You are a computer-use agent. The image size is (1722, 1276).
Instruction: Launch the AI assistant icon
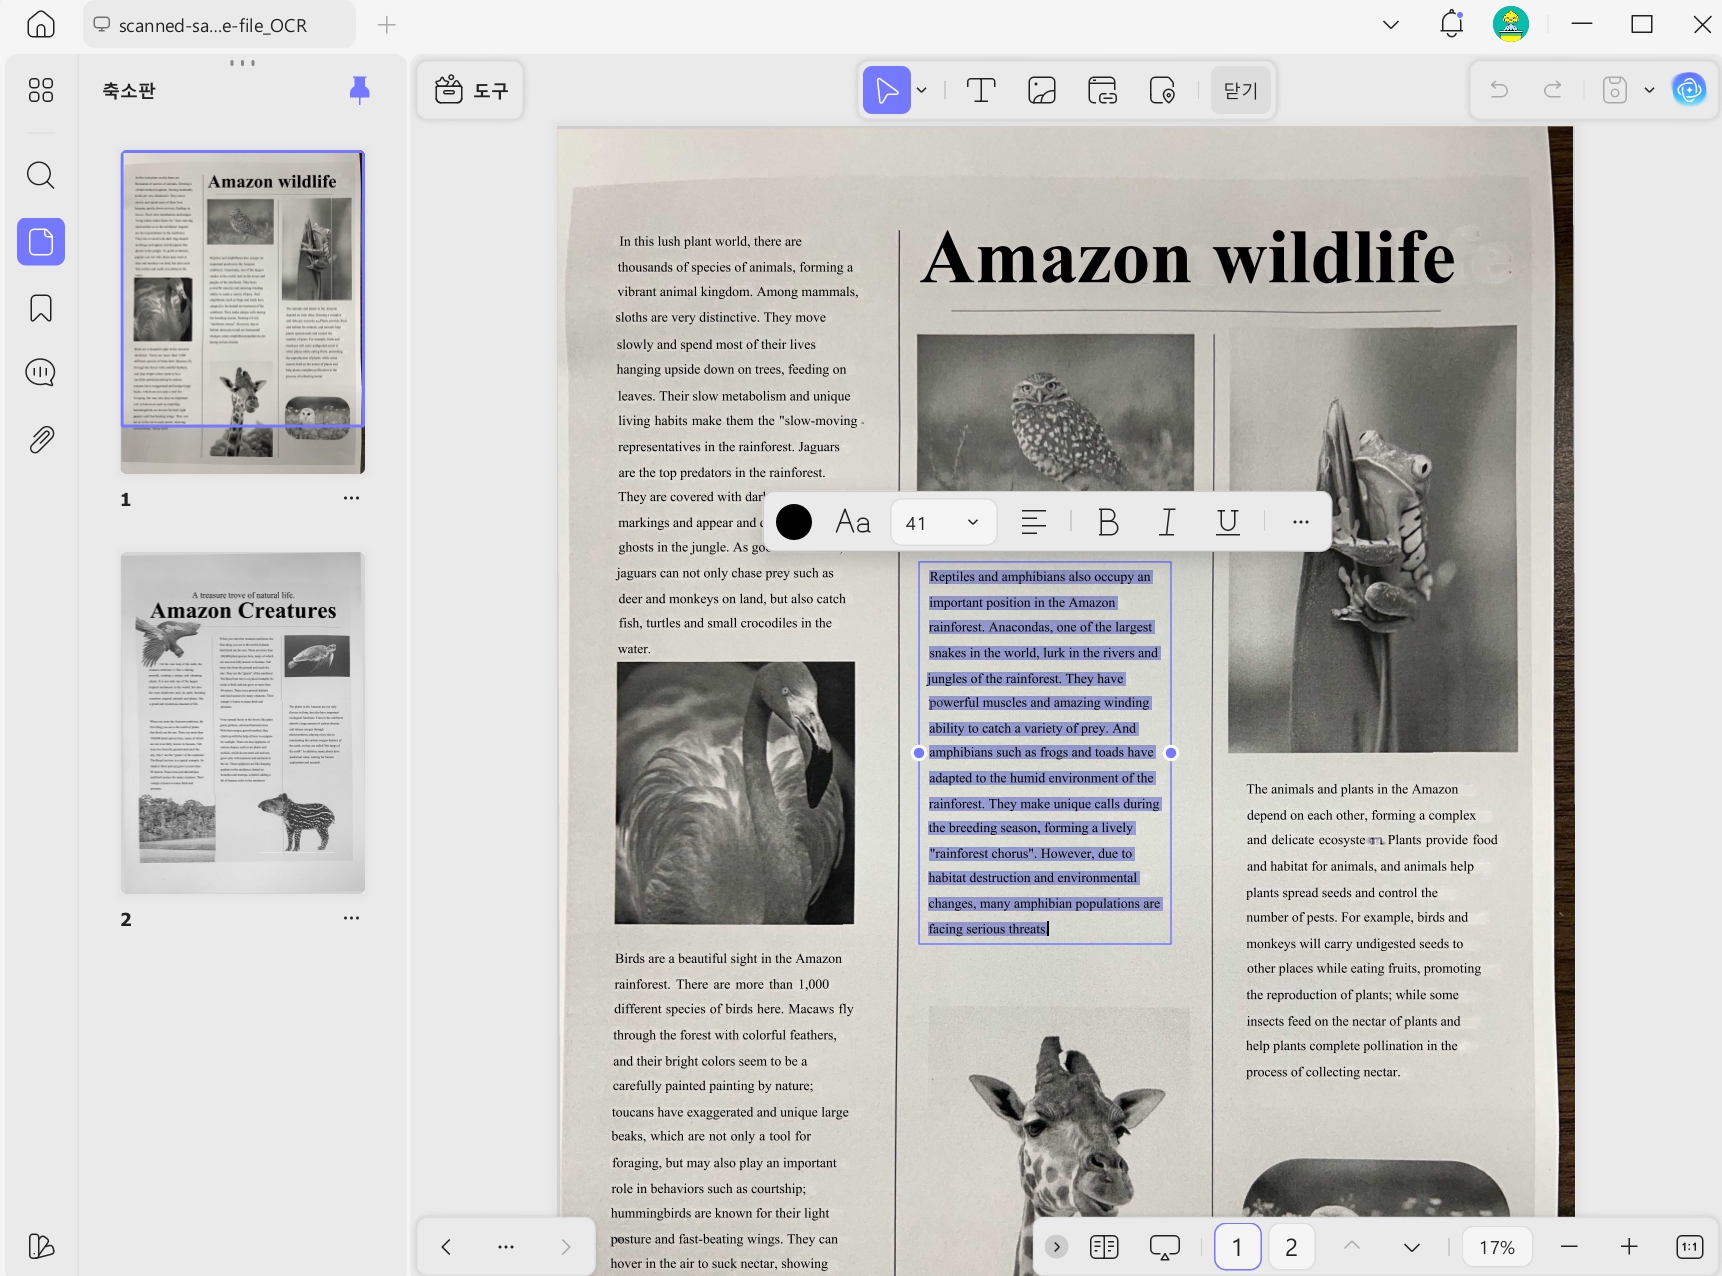click(x=1689, y=90)
